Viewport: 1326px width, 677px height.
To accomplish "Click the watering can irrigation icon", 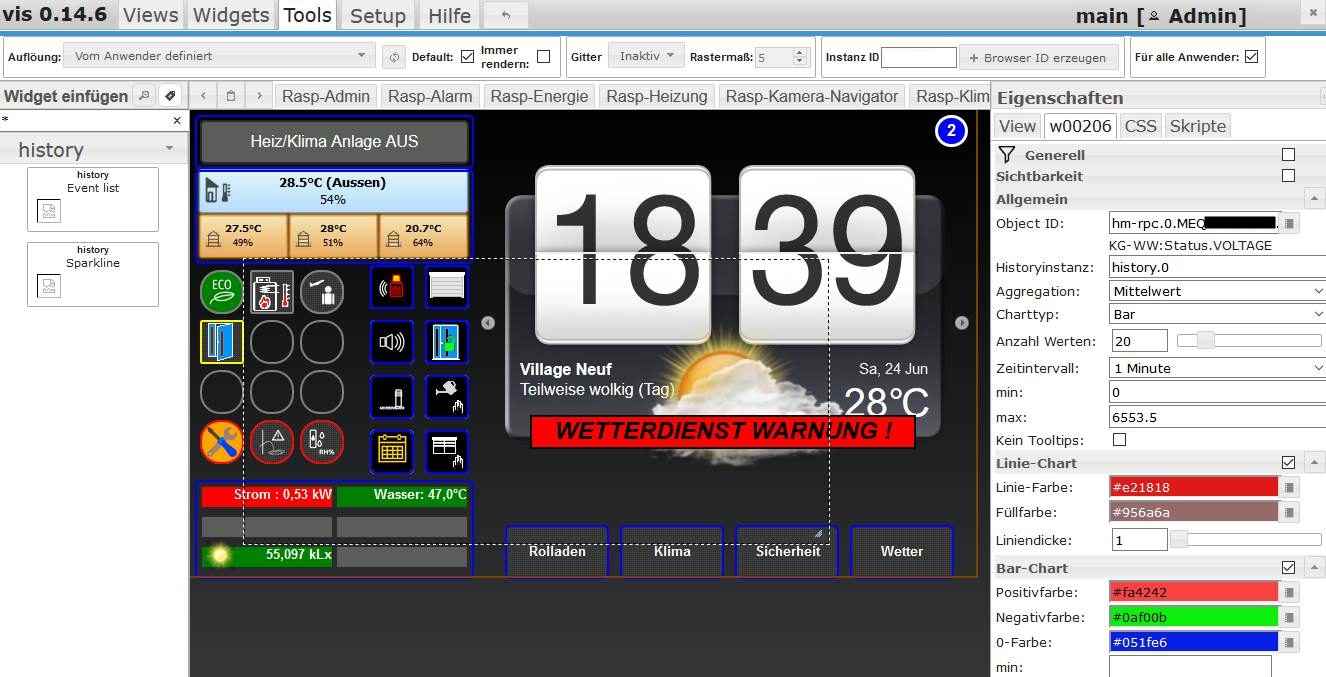I will 446,397.
